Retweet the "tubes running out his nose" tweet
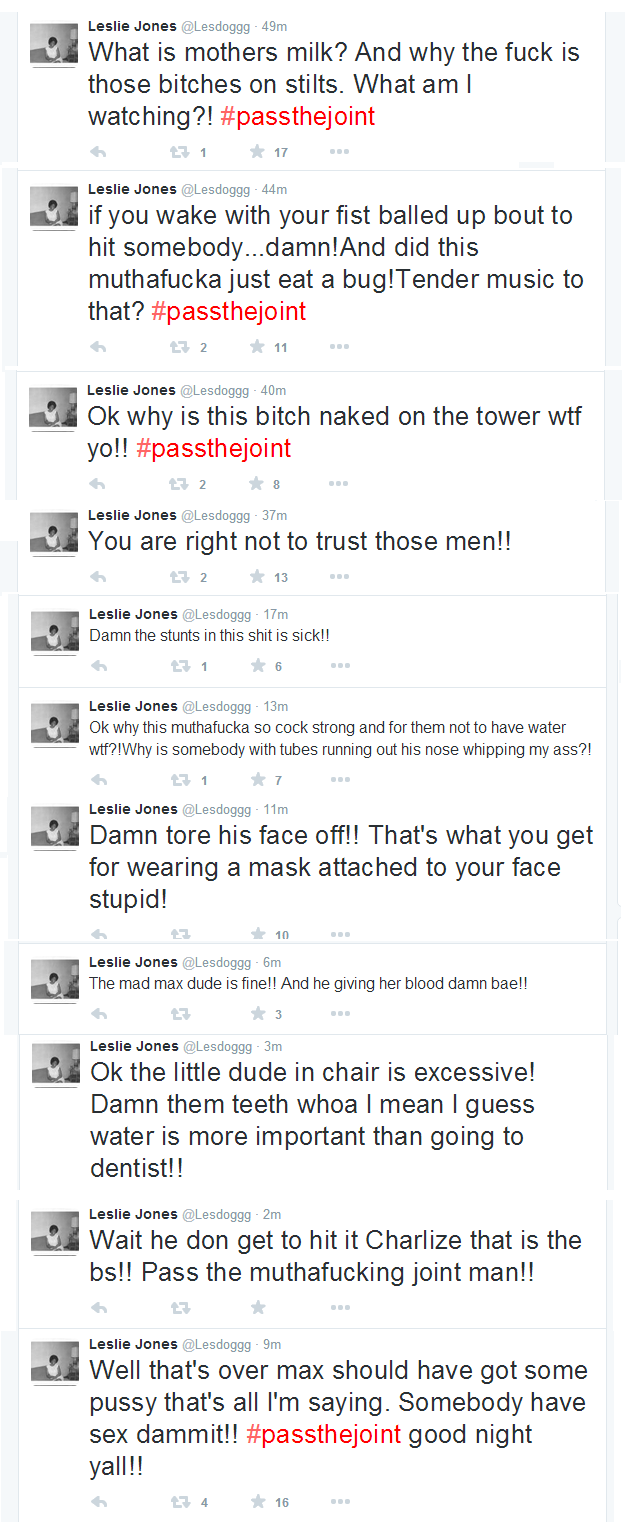628x1522 pixels. point(180,780)
